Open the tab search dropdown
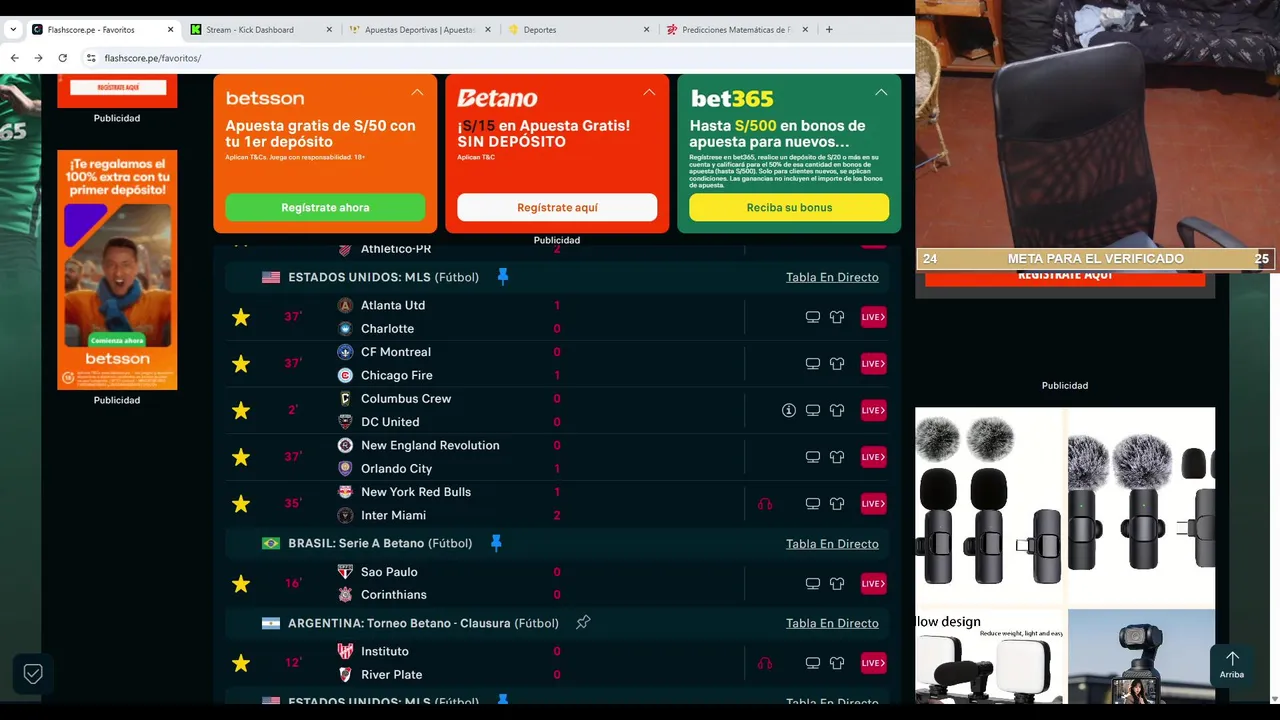The image size is (1280, 720). (x=13, y=30)
